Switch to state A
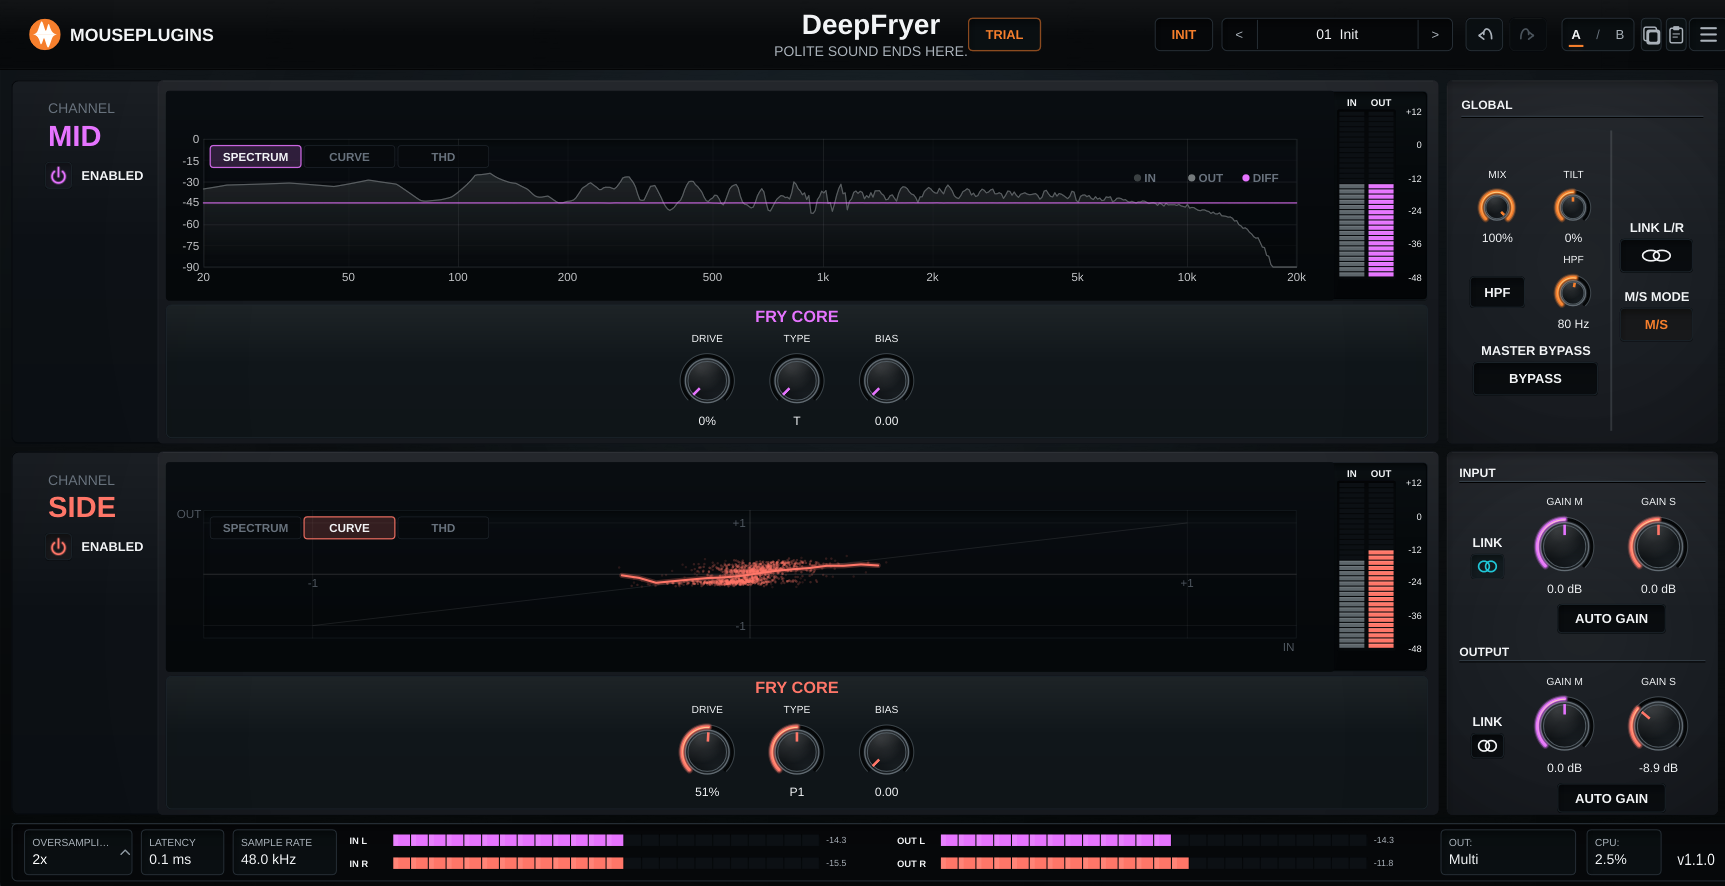1725x886 pixels. click(1576, 35)
